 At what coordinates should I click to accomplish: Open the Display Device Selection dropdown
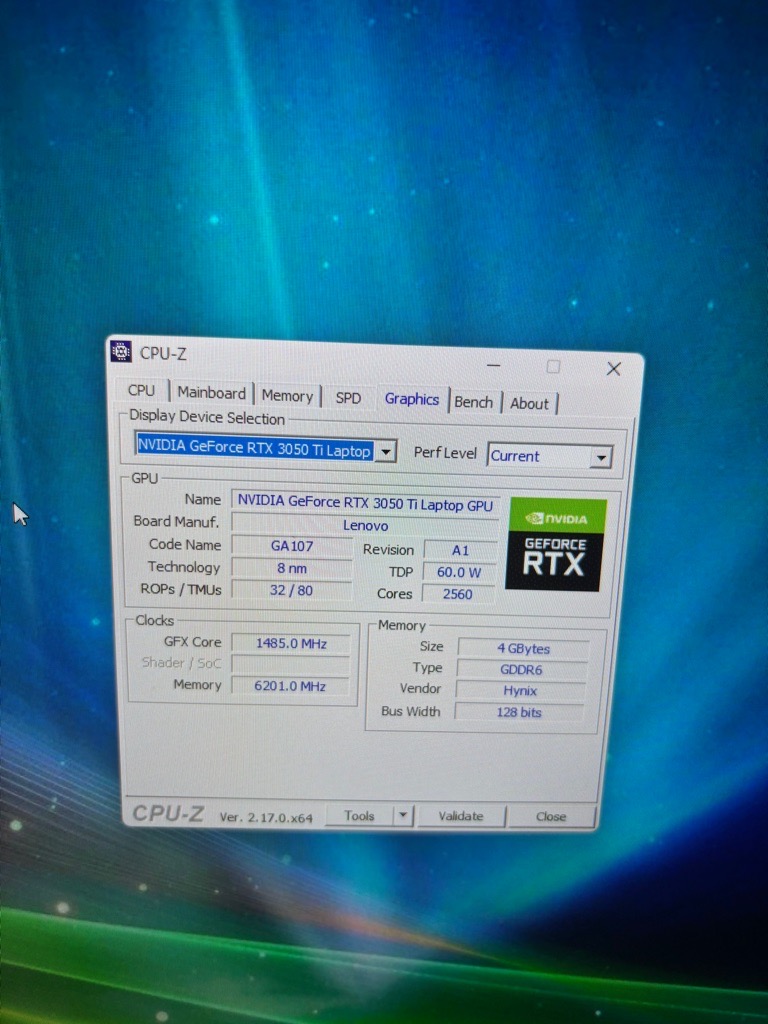tap(387, 452)
